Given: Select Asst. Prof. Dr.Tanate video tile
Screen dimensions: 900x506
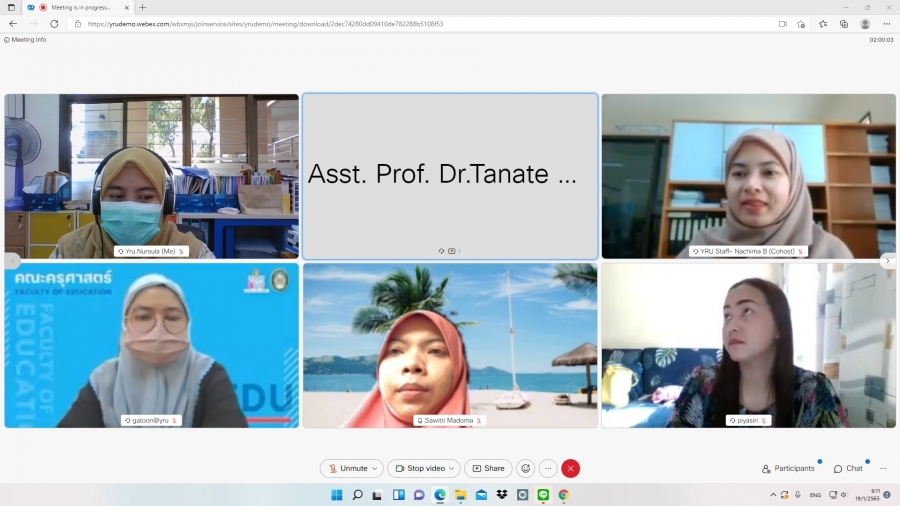Looking at the screenshot, I should (x=450, y=176).
